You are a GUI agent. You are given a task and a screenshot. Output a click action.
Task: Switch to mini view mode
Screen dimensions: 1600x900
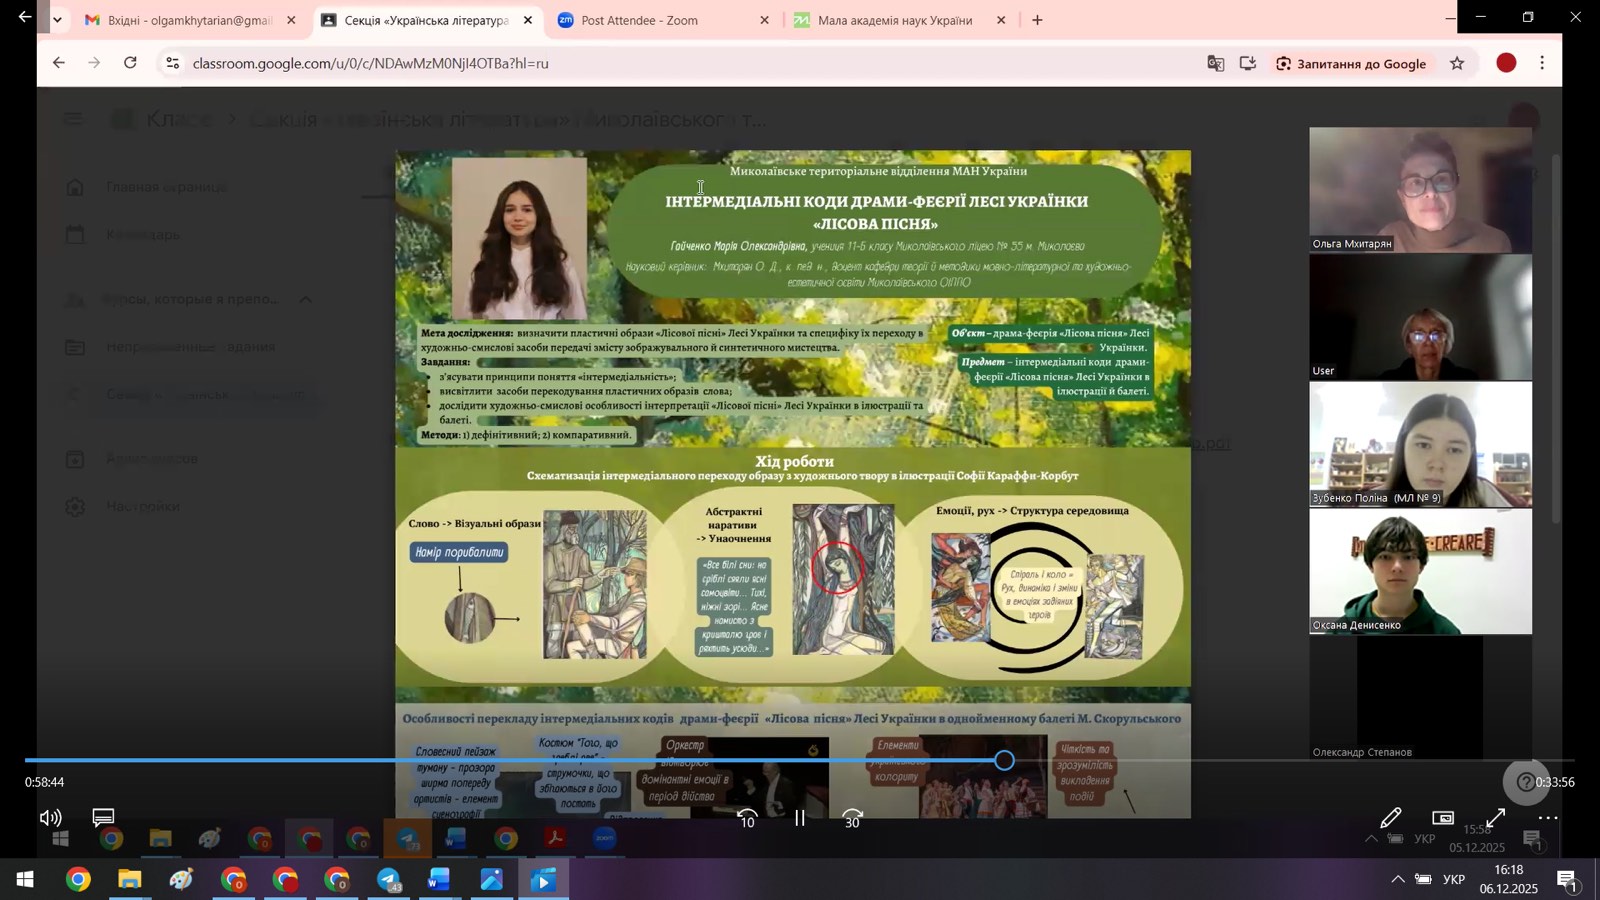(x=1442, y=818)
